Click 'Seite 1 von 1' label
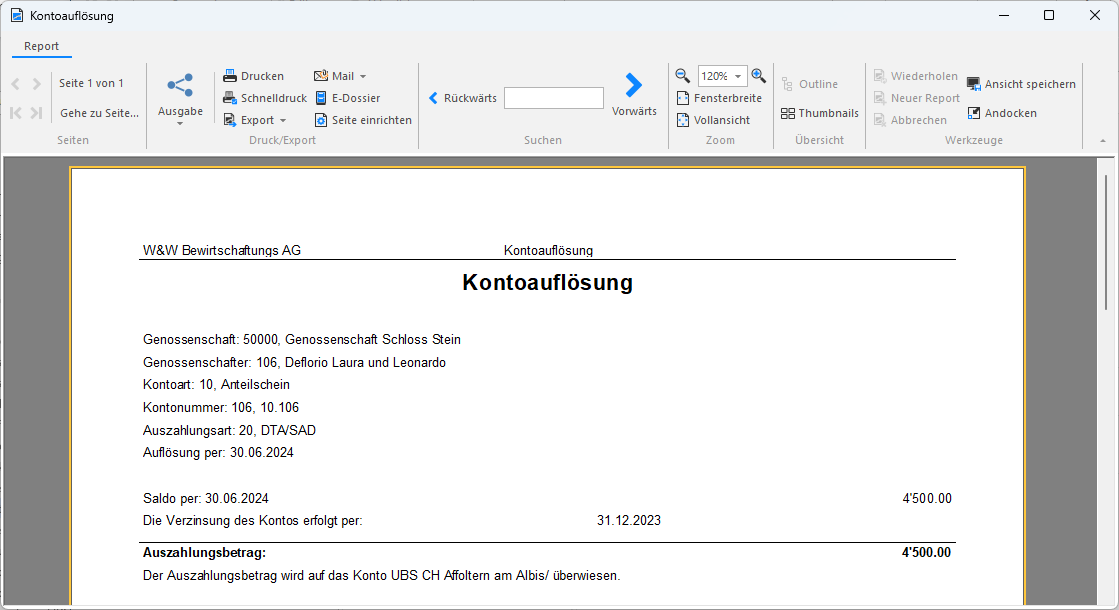The image size is (1119, 610). coord(91,83)
